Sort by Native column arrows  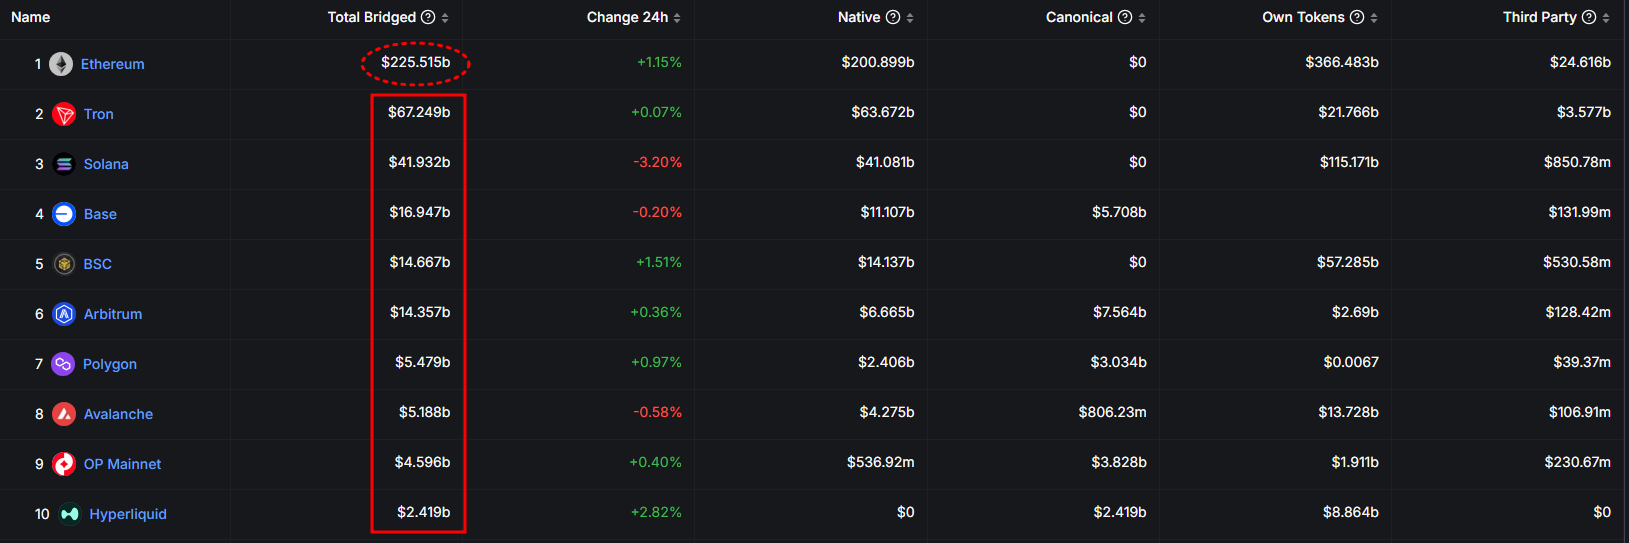[910, 18]
